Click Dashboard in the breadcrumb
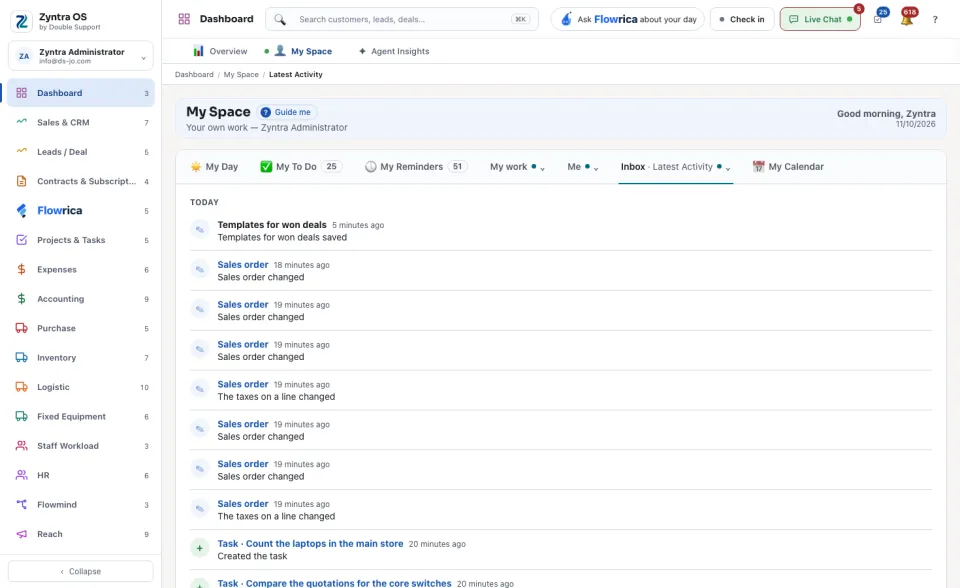Image resolution: width=960 pixels, height=588 pixels. click(194, 74)
